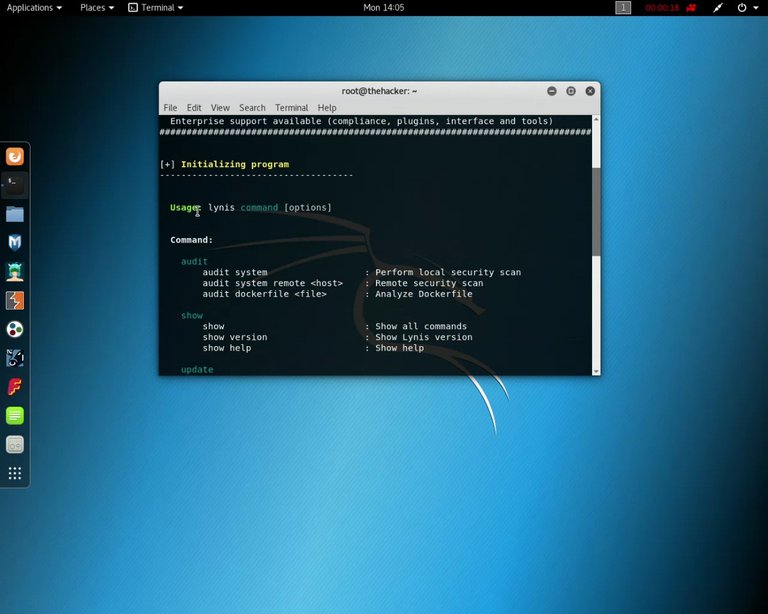This screenshot has width=768, height=614.
Task: Launch Metasploit from the dock
Action: point(15,242)
